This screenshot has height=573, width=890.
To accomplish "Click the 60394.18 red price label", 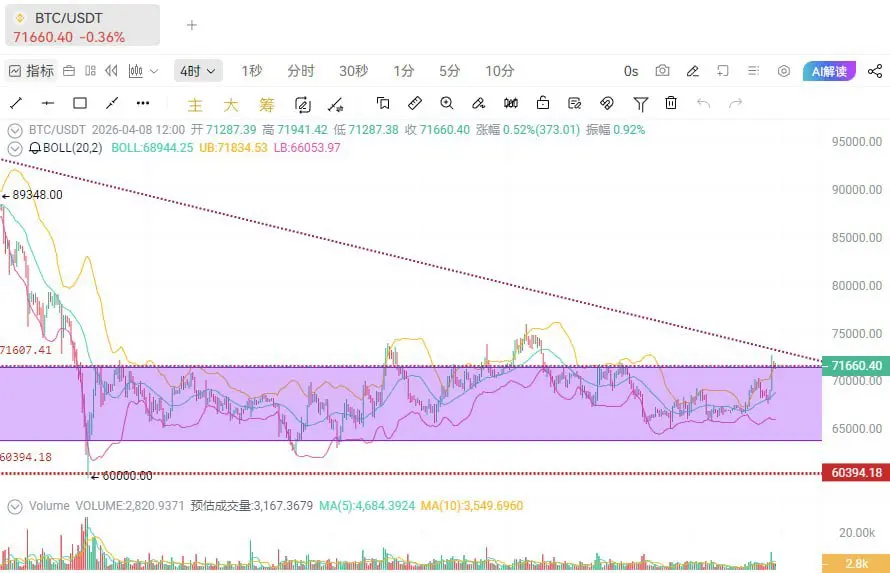I will pyautogui.click(x=856, y=473).
